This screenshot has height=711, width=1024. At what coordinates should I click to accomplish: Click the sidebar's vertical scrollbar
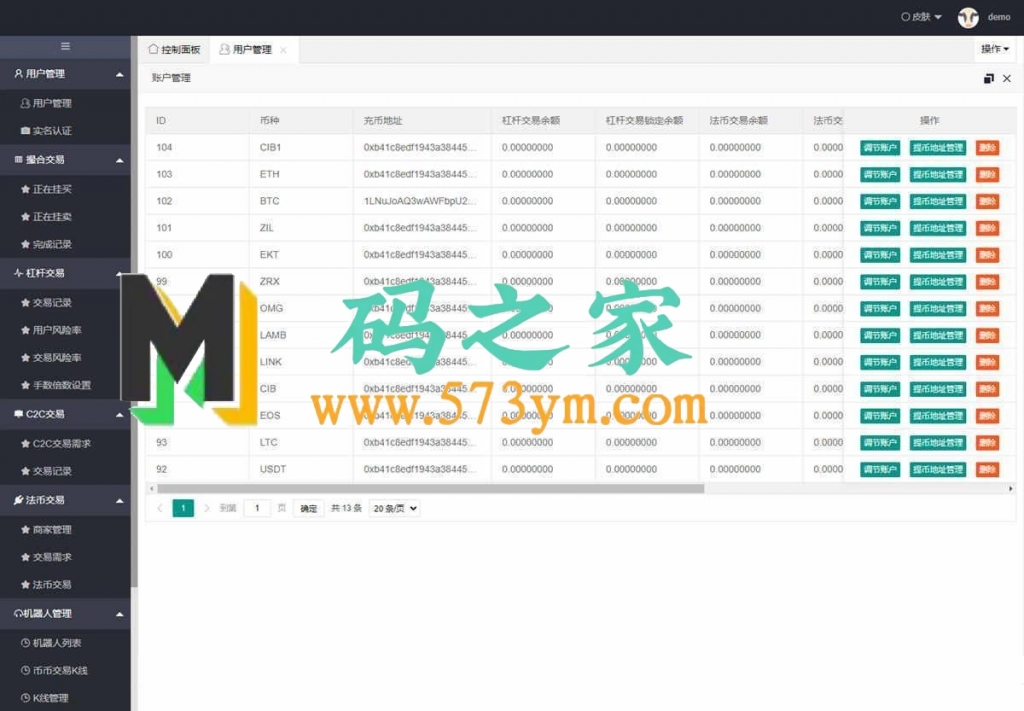(134, 313)
